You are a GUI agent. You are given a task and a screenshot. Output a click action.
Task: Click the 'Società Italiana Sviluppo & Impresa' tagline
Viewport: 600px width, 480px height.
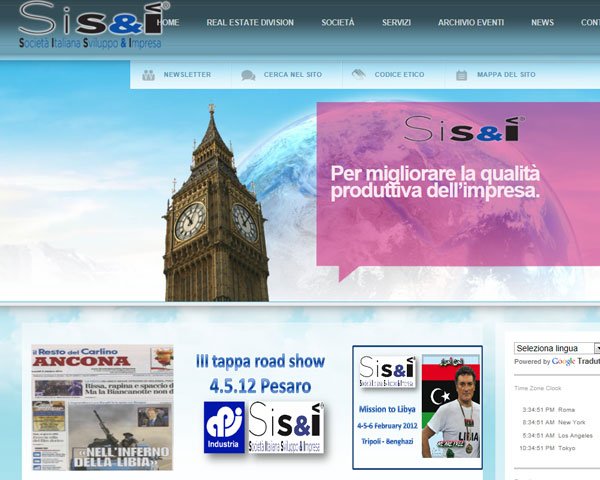90,43
